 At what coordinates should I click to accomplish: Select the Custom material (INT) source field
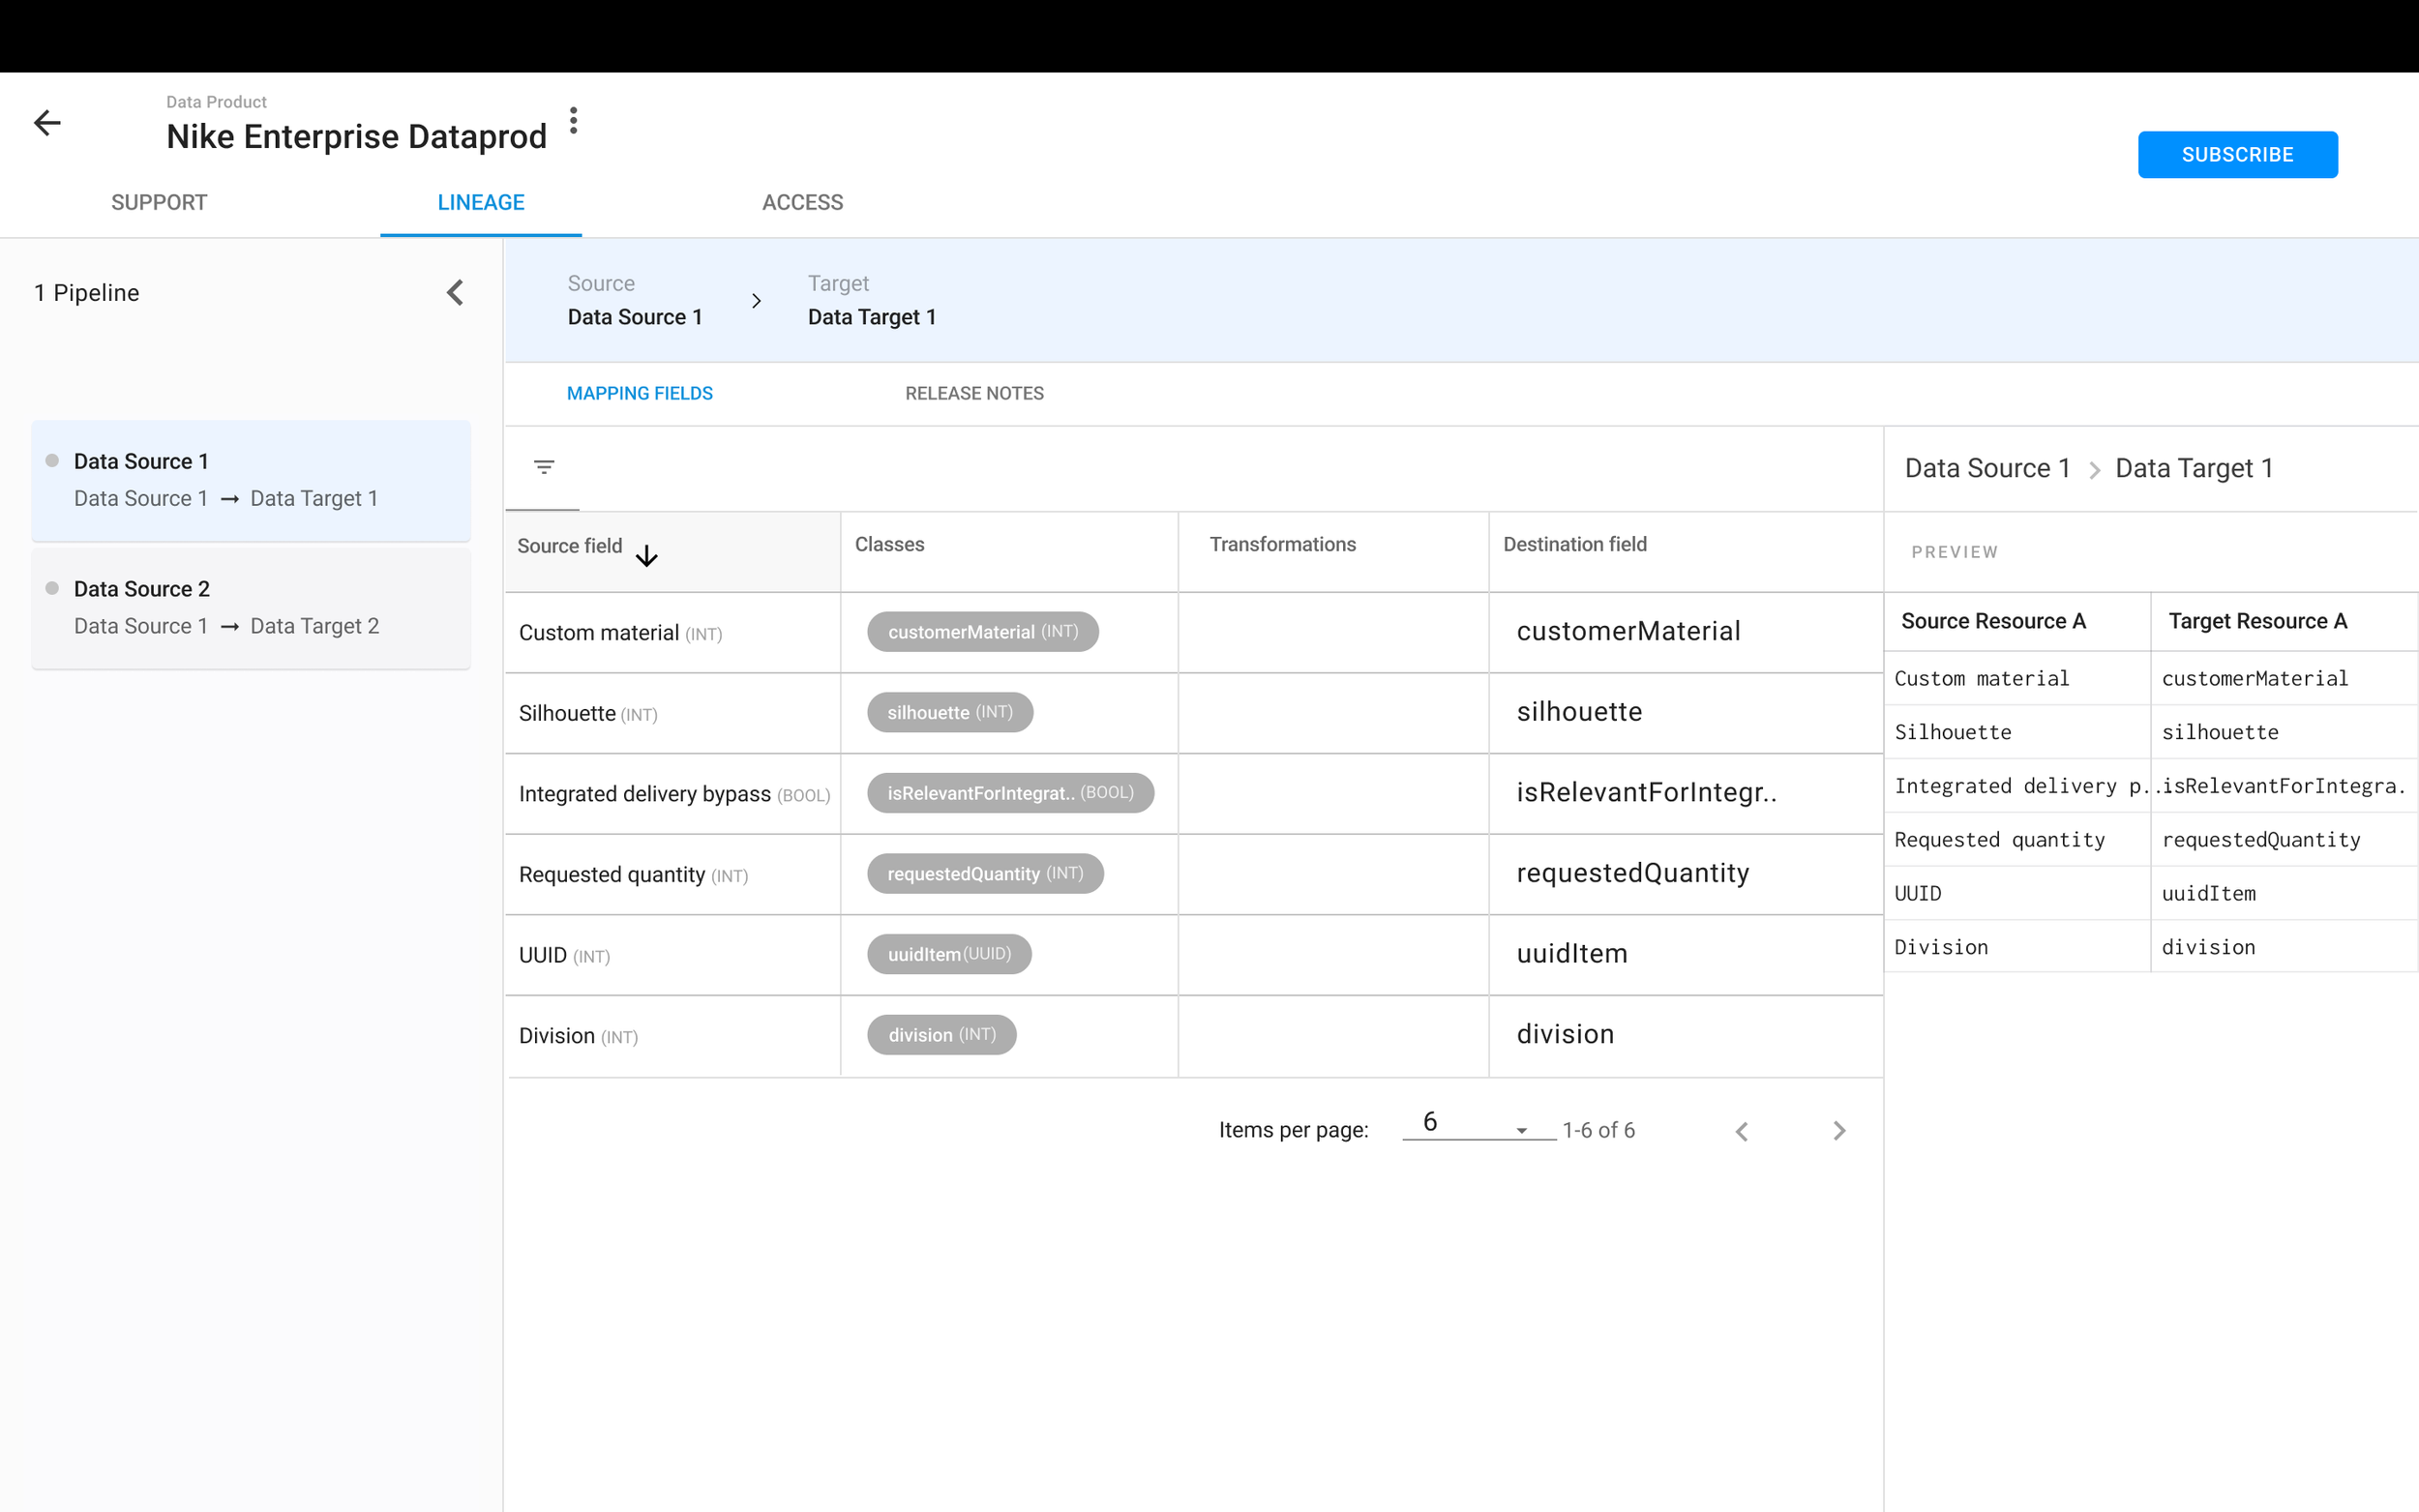coord(620,633)
